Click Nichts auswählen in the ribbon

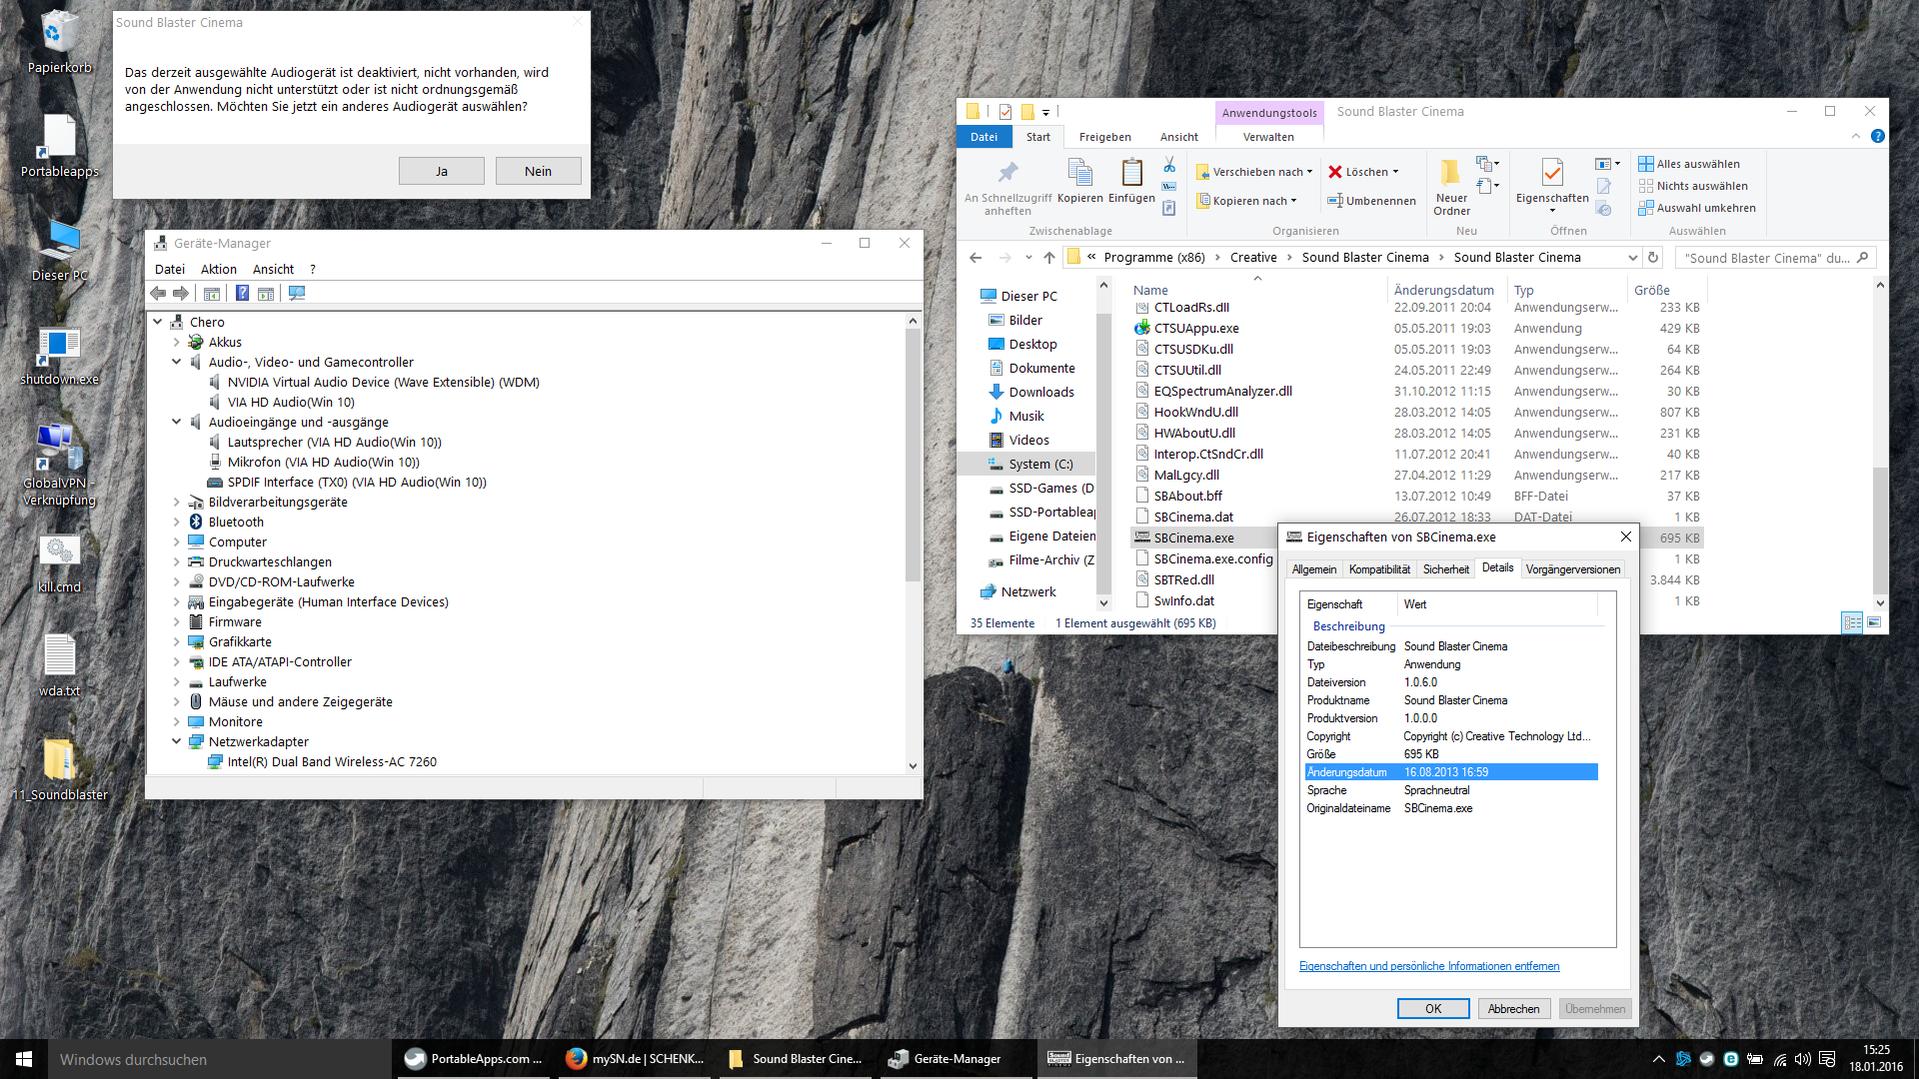1693,186
